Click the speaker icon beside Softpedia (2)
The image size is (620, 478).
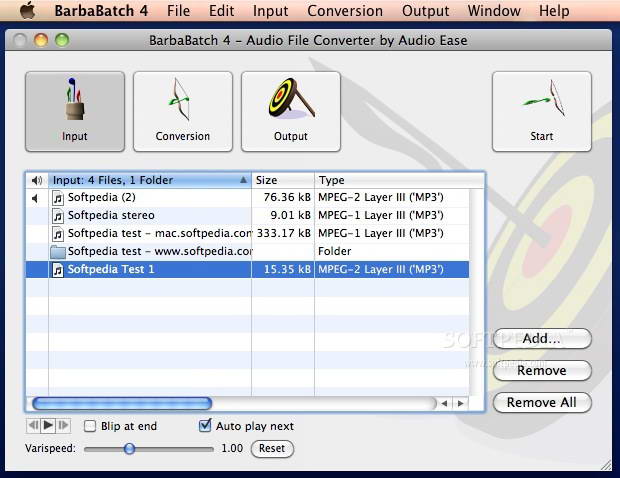(35, 198)
